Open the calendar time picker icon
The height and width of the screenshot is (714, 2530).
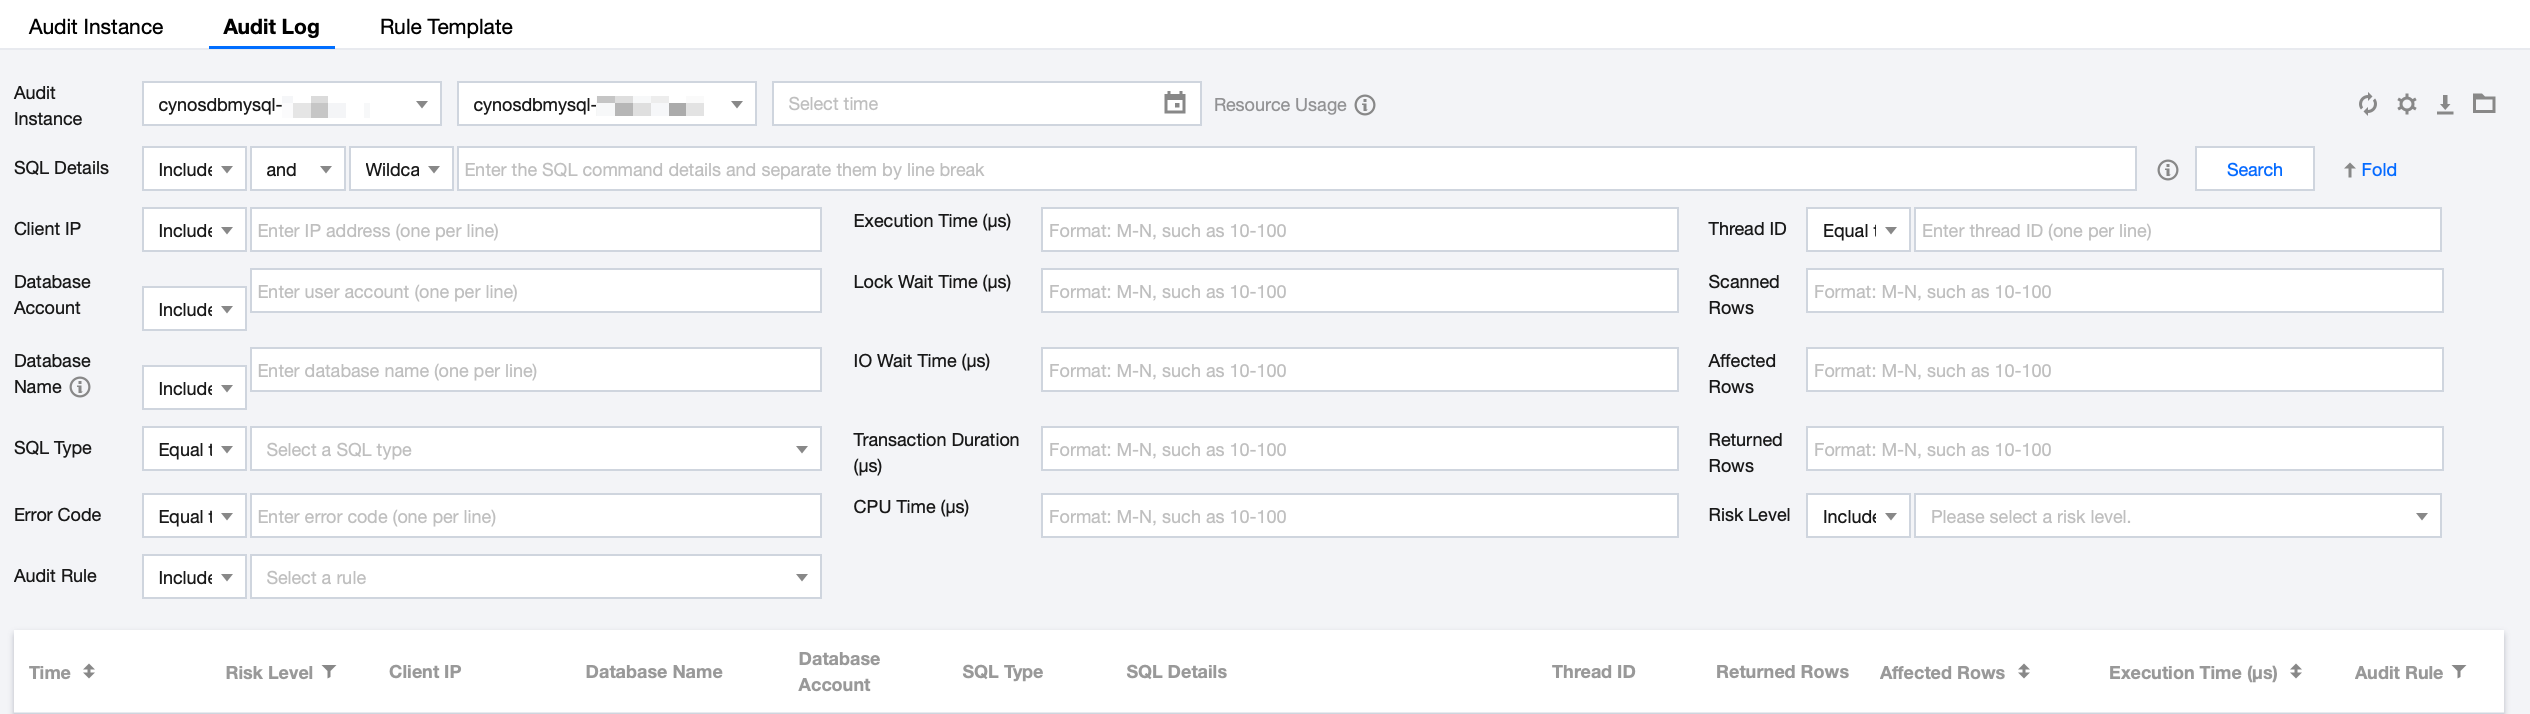[x=1174, y=103]
